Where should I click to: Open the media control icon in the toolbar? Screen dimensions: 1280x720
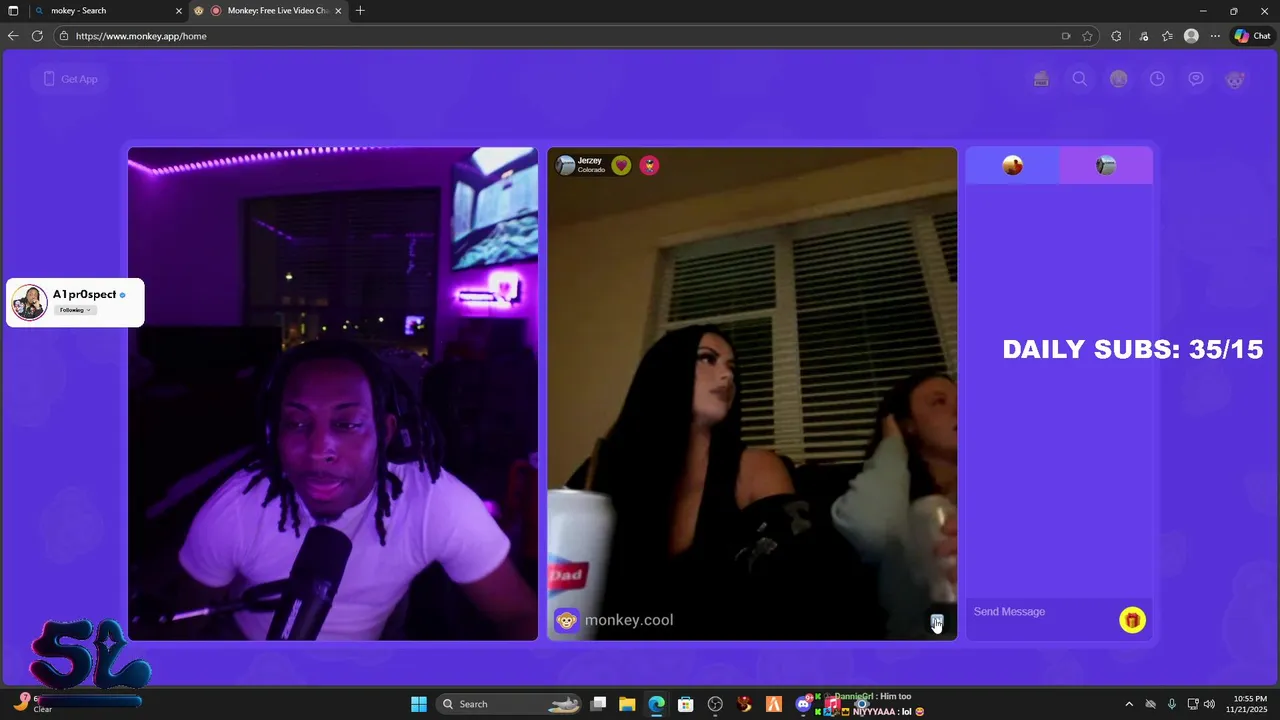(x=1144, y=36)
